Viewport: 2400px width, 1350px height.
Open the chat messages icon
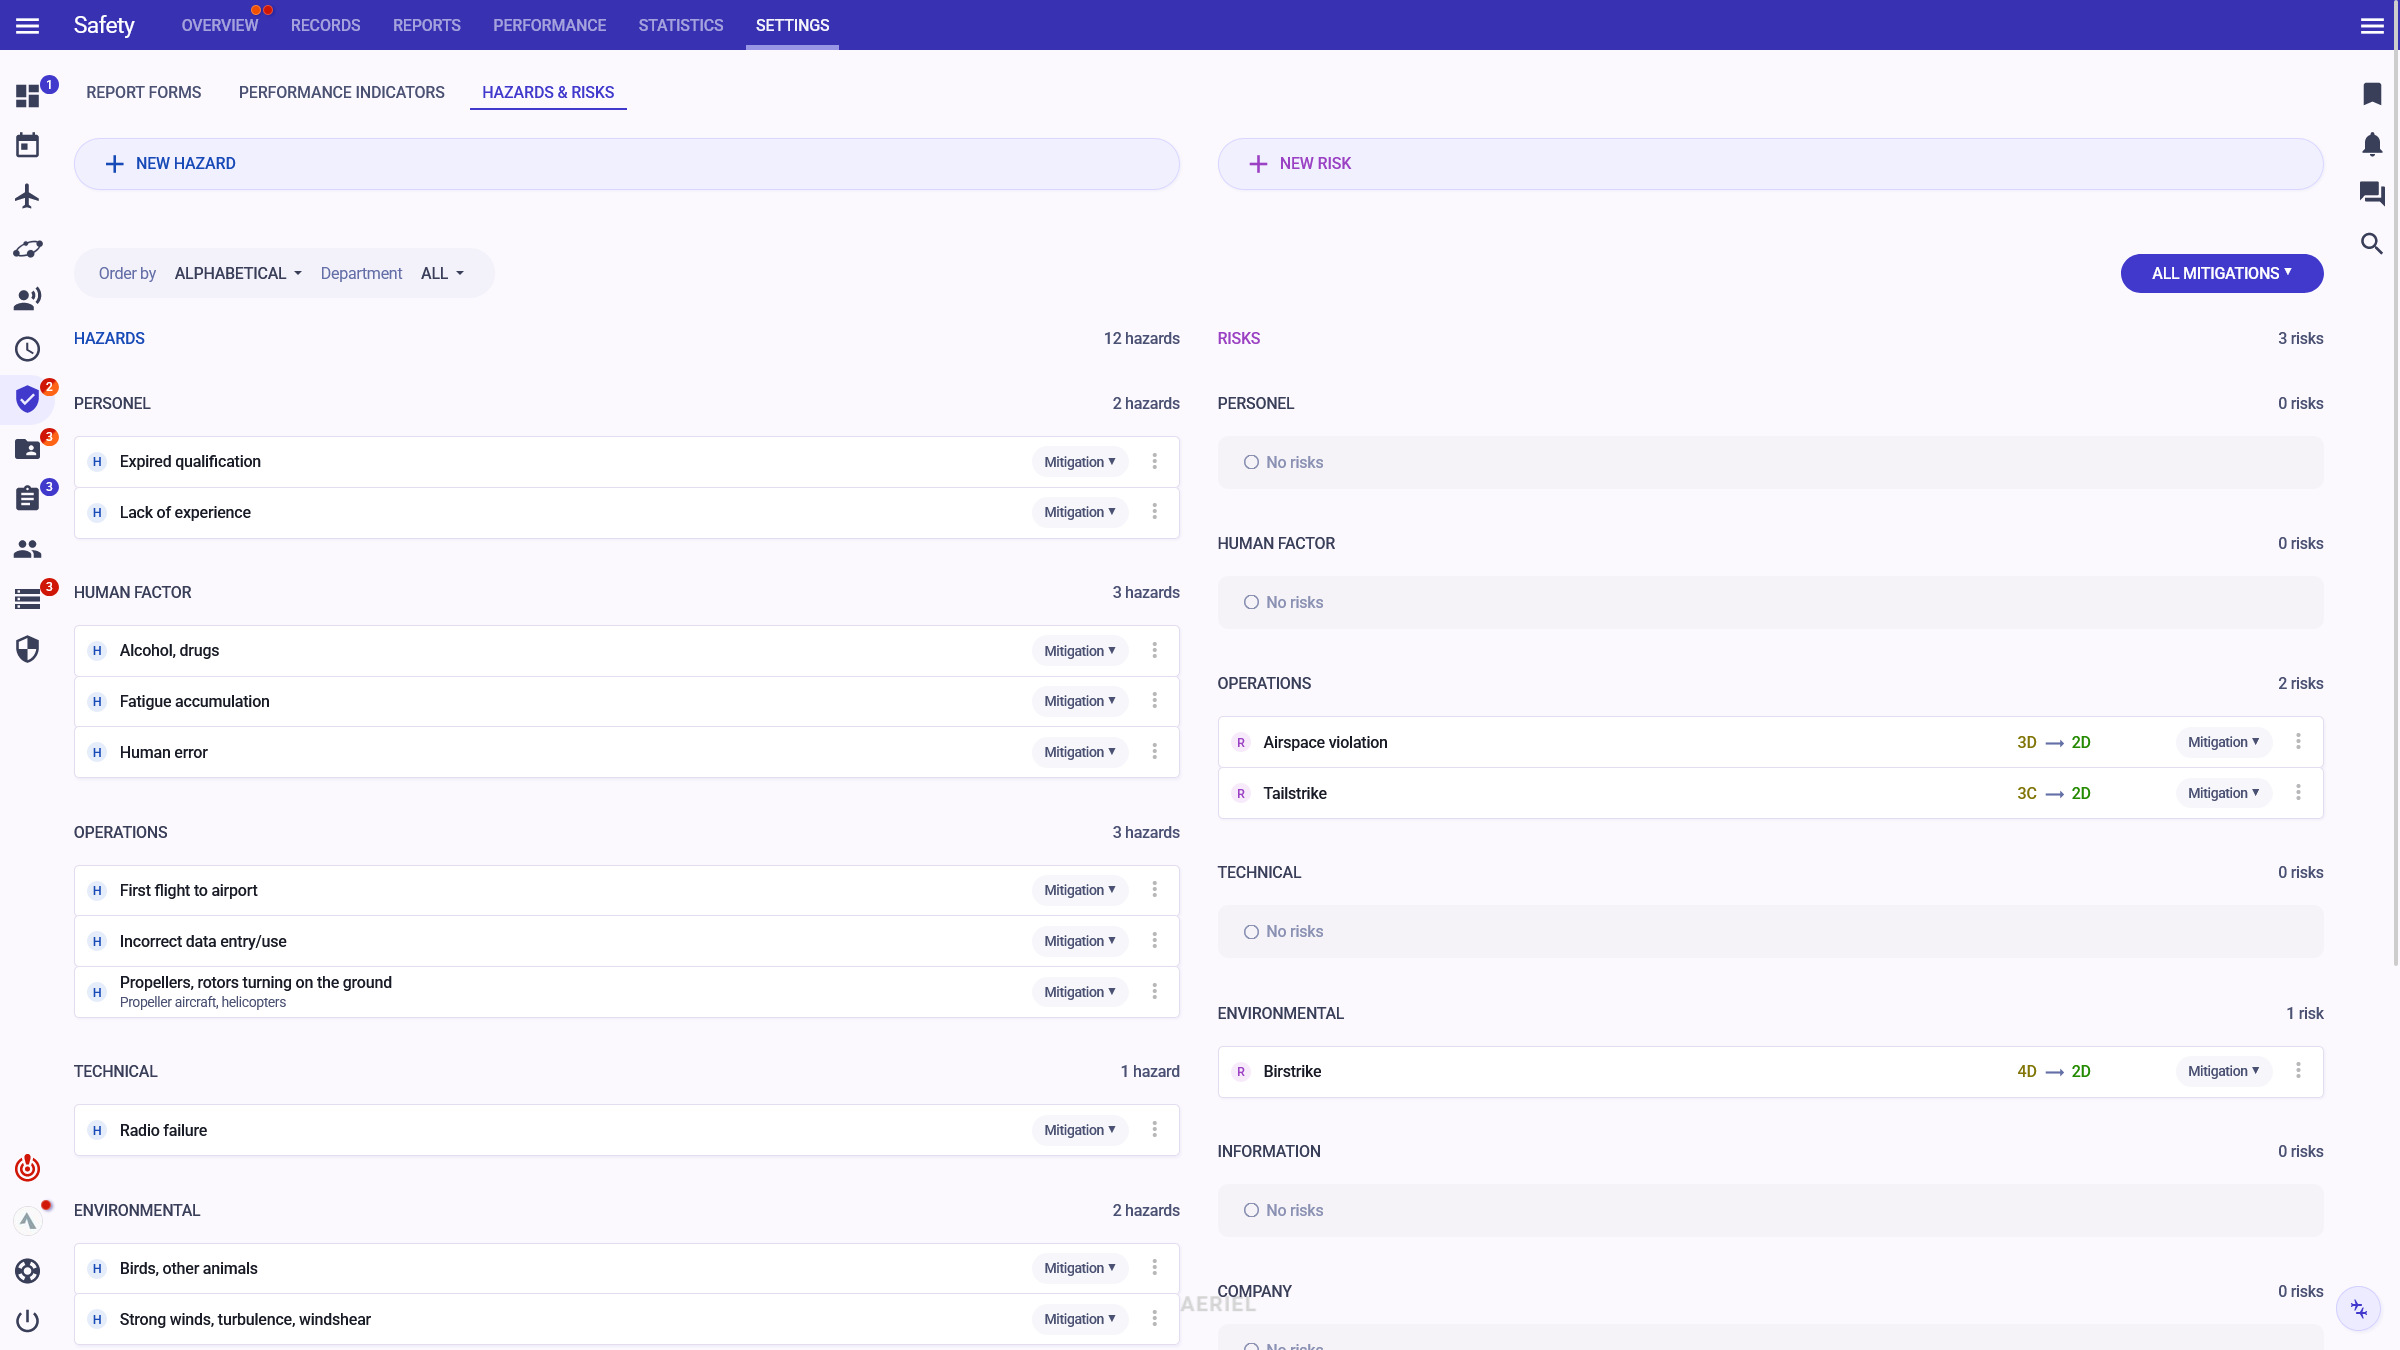(2372, 193)
